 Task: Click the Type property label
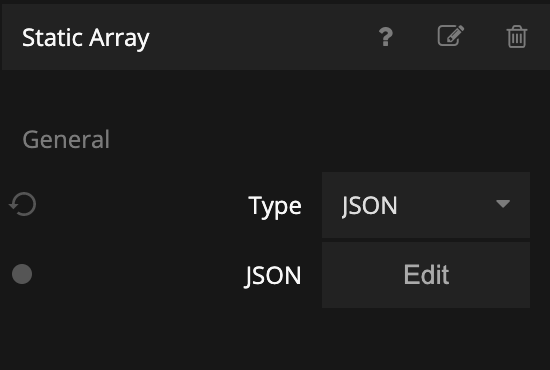coord(275,206)
